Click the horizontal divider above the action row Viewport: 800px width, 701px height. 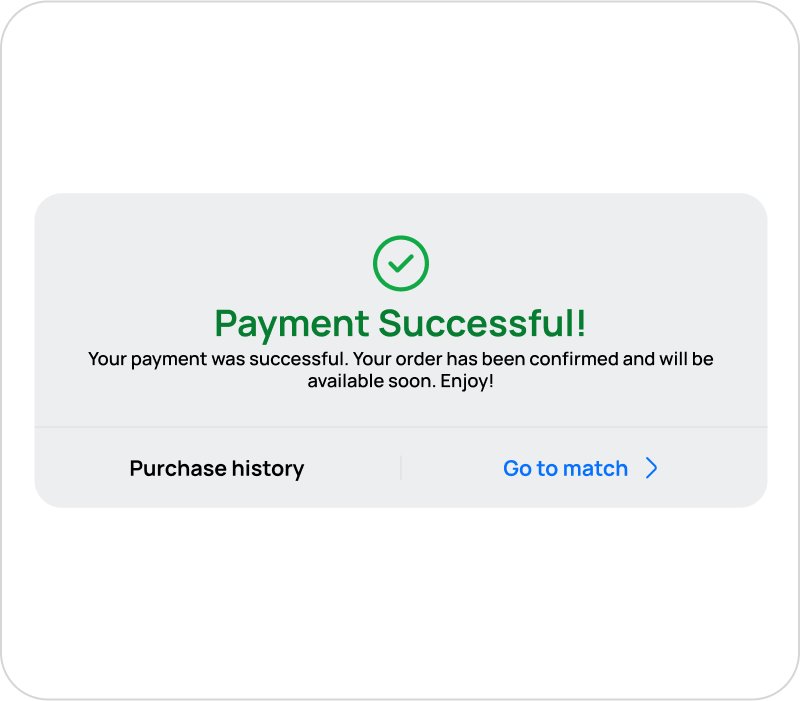(x=400, y=427)
